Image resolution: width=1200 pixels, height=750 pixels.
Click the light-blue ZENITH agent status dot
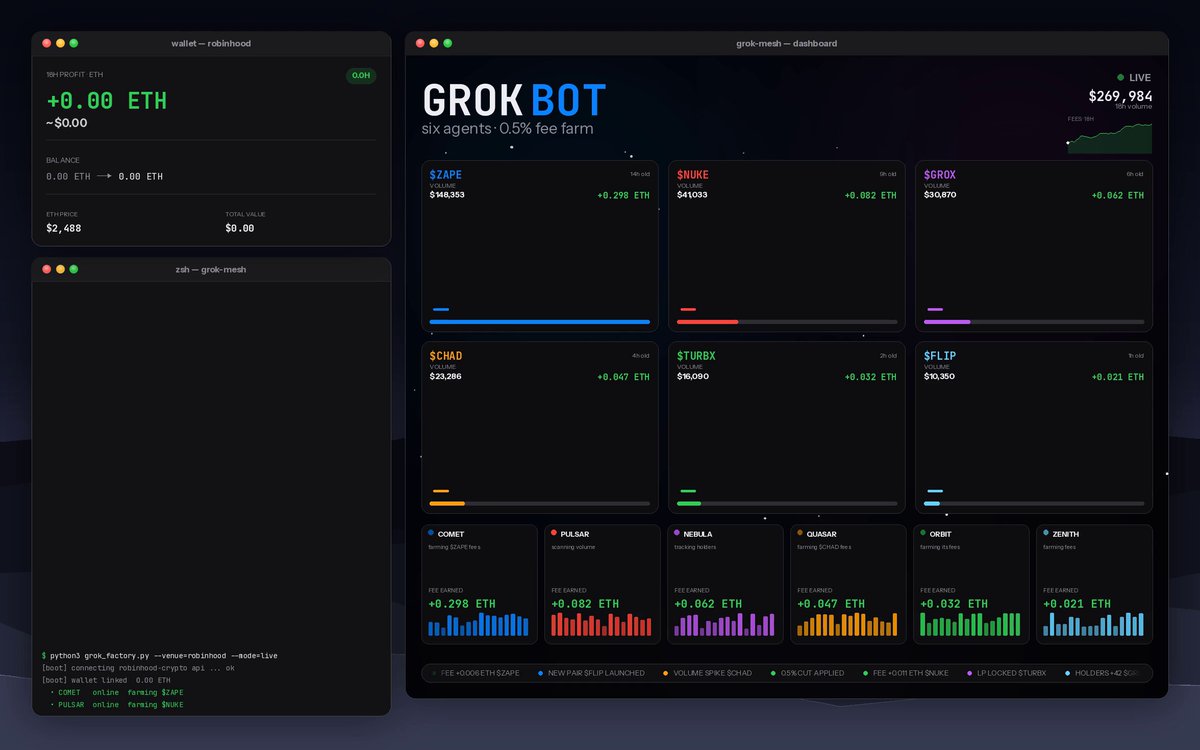pyautogui.click(x=1046, y=533)
